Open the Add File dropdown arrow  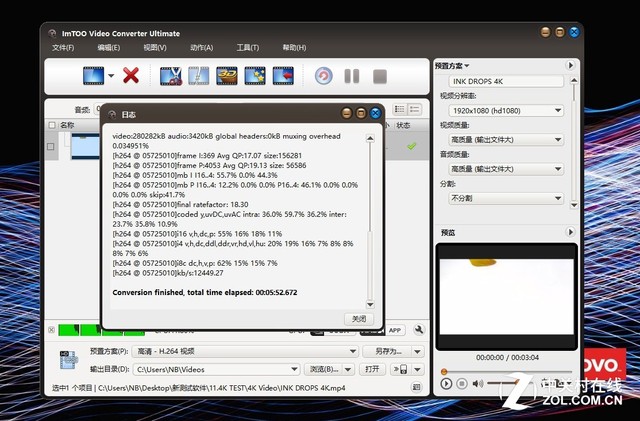click(x=111, y=76)
